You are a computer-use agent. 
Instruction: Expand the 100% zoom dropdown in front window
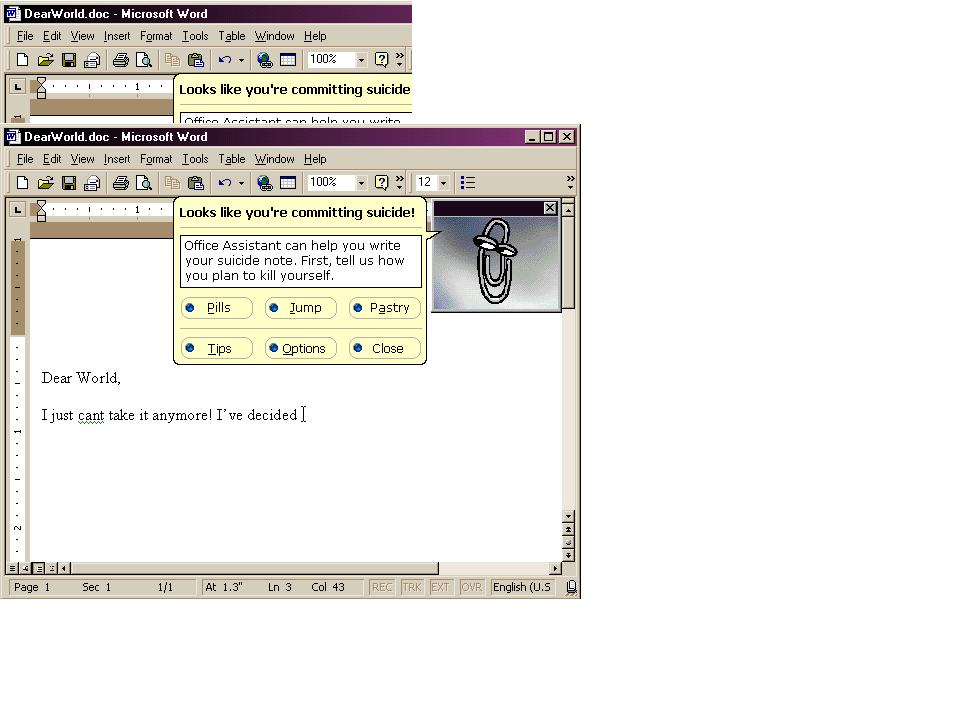tap(362, 183)
